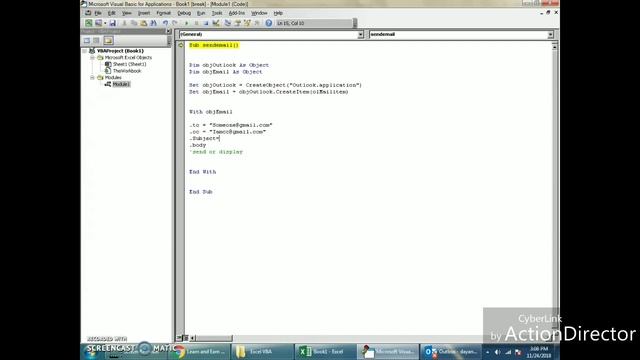Open the Insert menu
This screenshot has height=360, width=640.
[144, 13]
